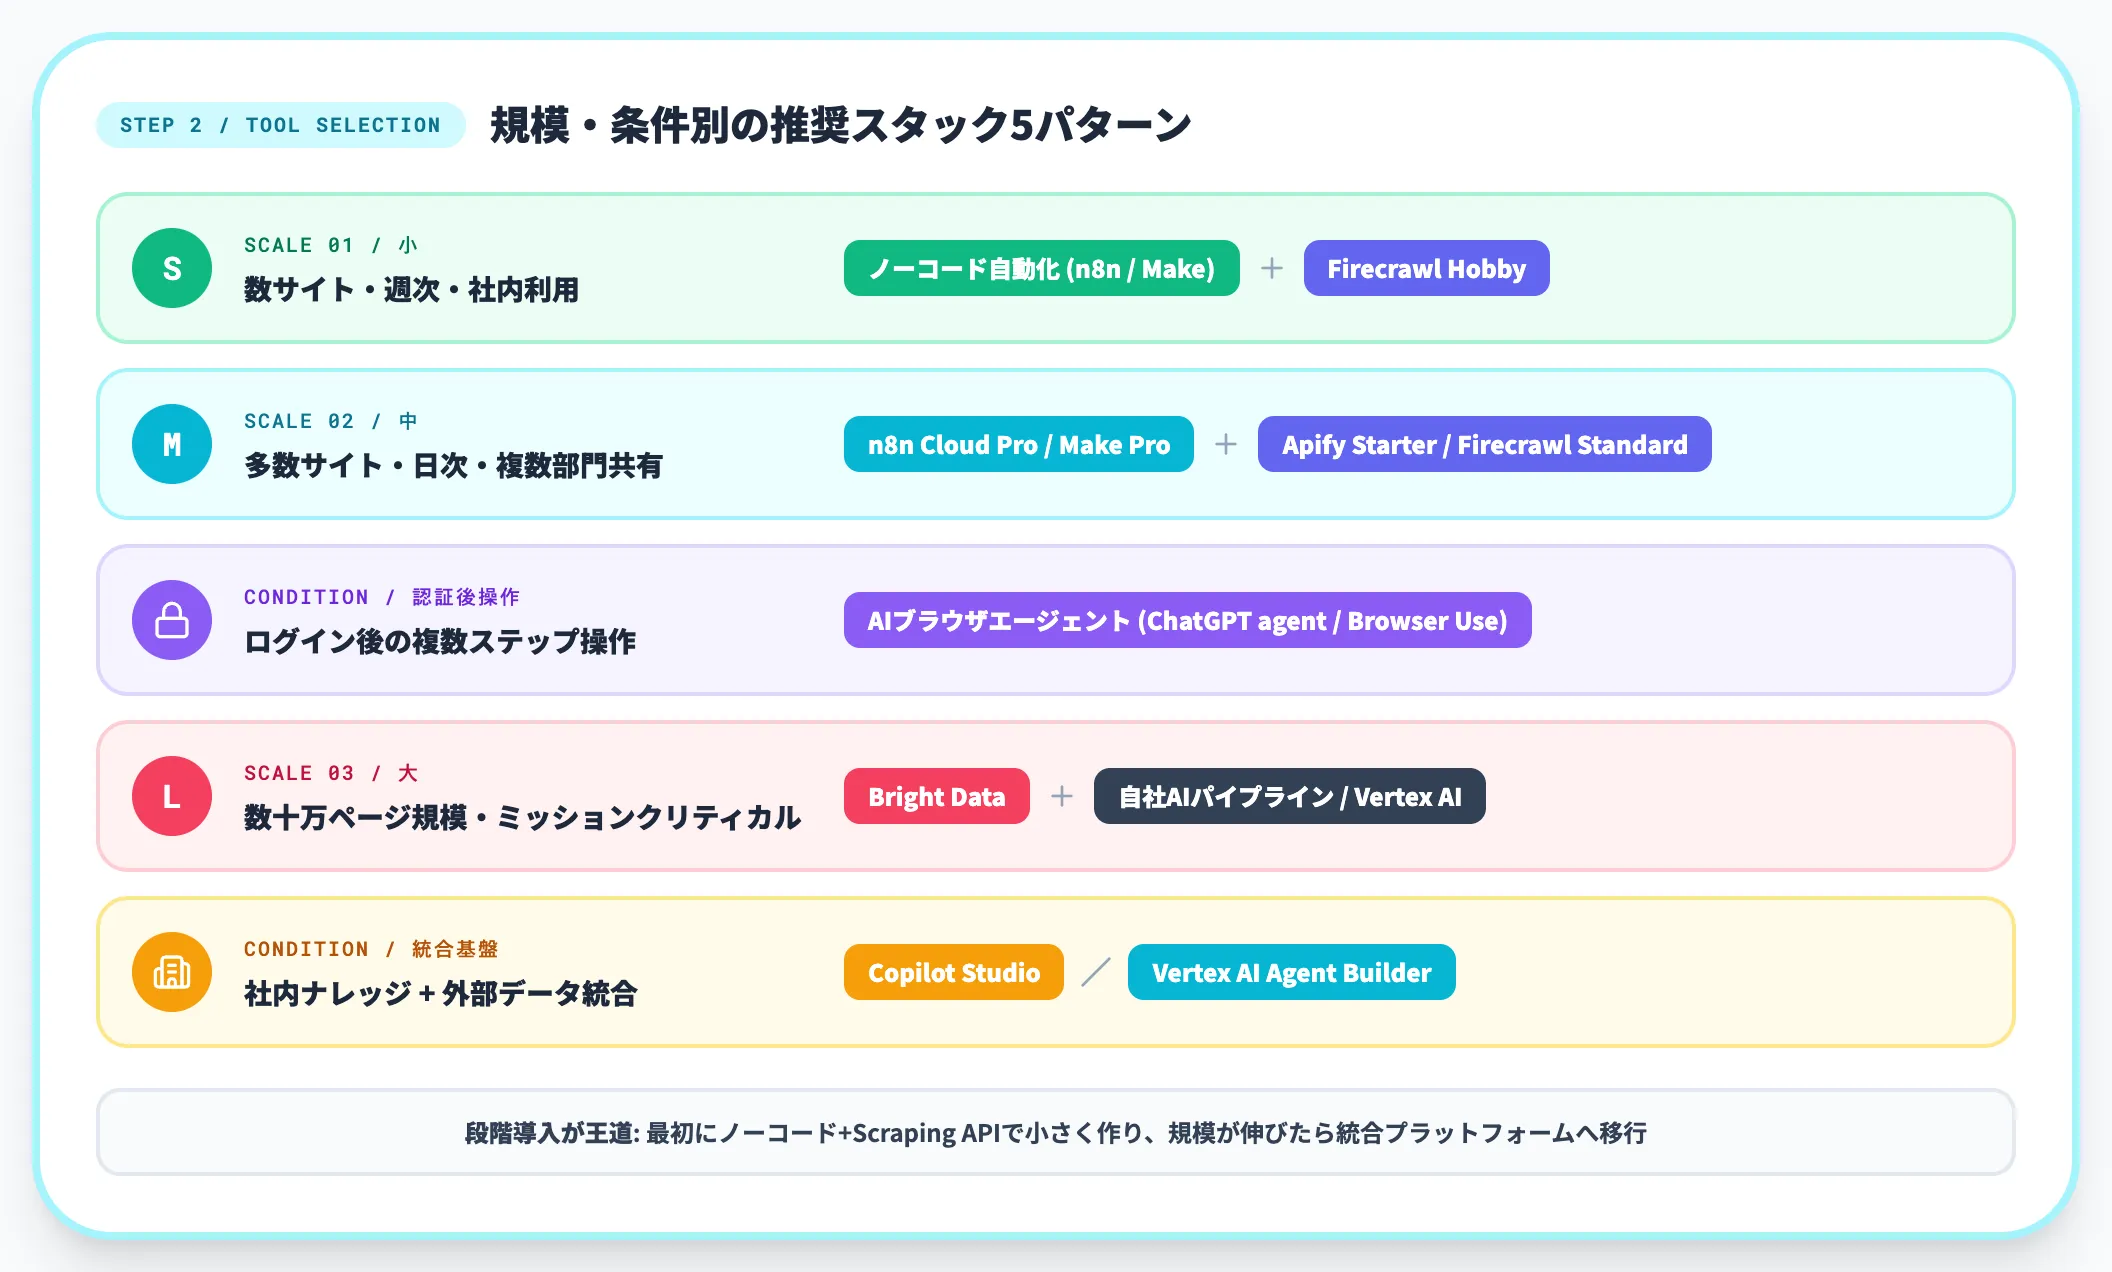Click the text 数サイト・週次・社内利用

click(412, 290)
